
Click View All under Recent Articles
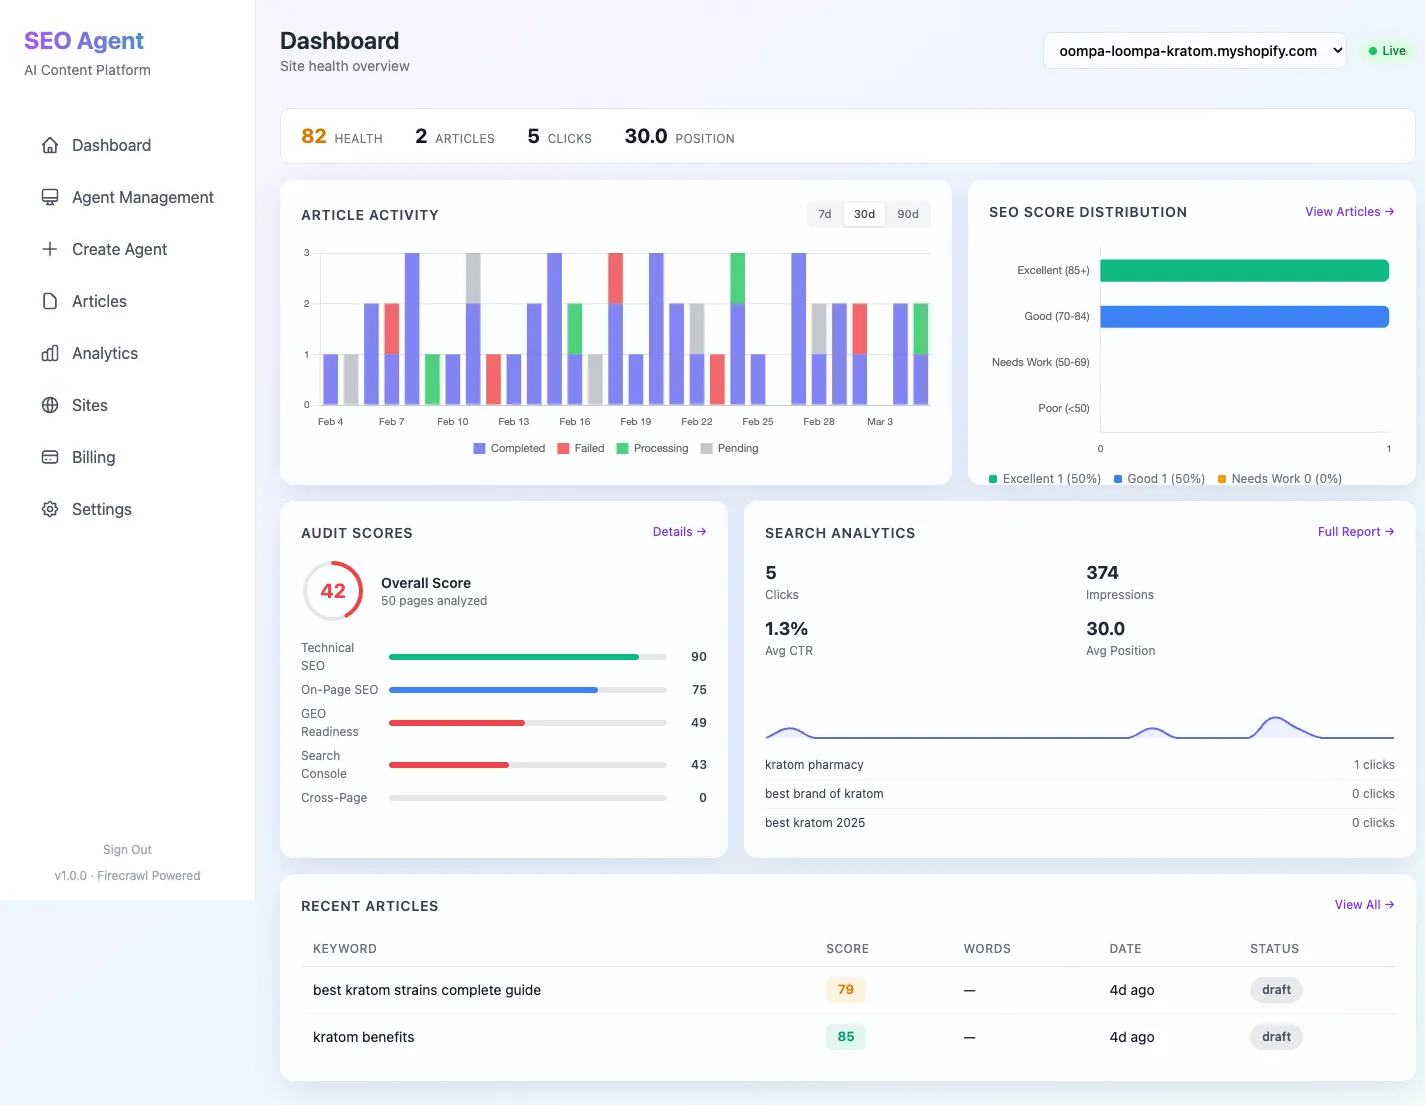pyautogui.click(x=1364, y=904)
